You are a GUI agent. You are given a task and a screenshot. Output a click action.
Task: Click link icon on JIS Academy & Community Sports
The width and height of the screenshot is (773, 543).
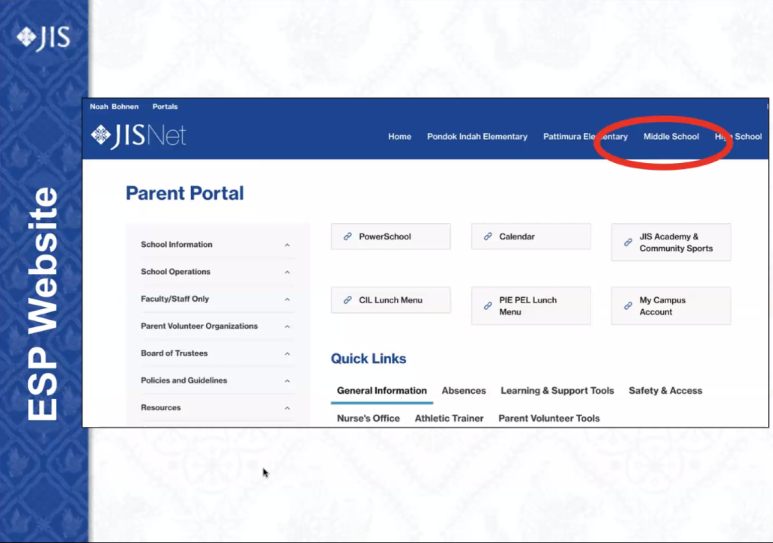click(x=628, y=242)
